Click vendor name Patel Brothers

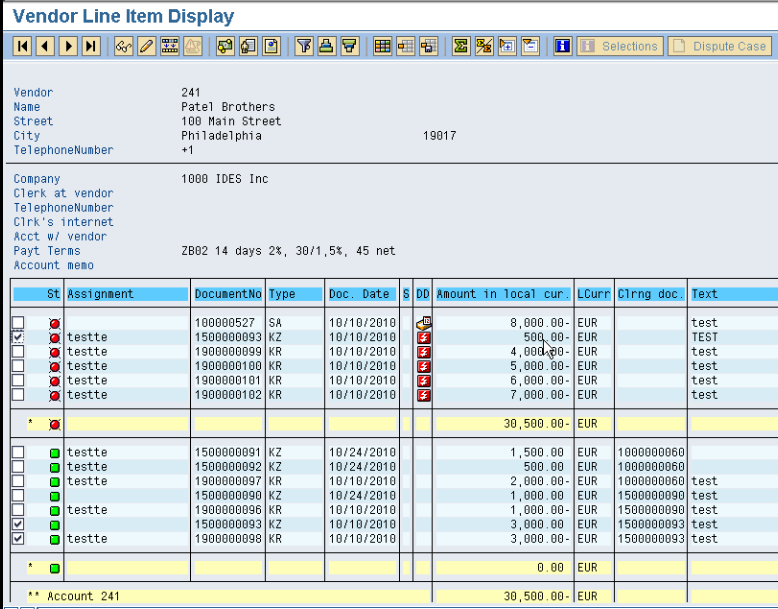coord(228,107)
